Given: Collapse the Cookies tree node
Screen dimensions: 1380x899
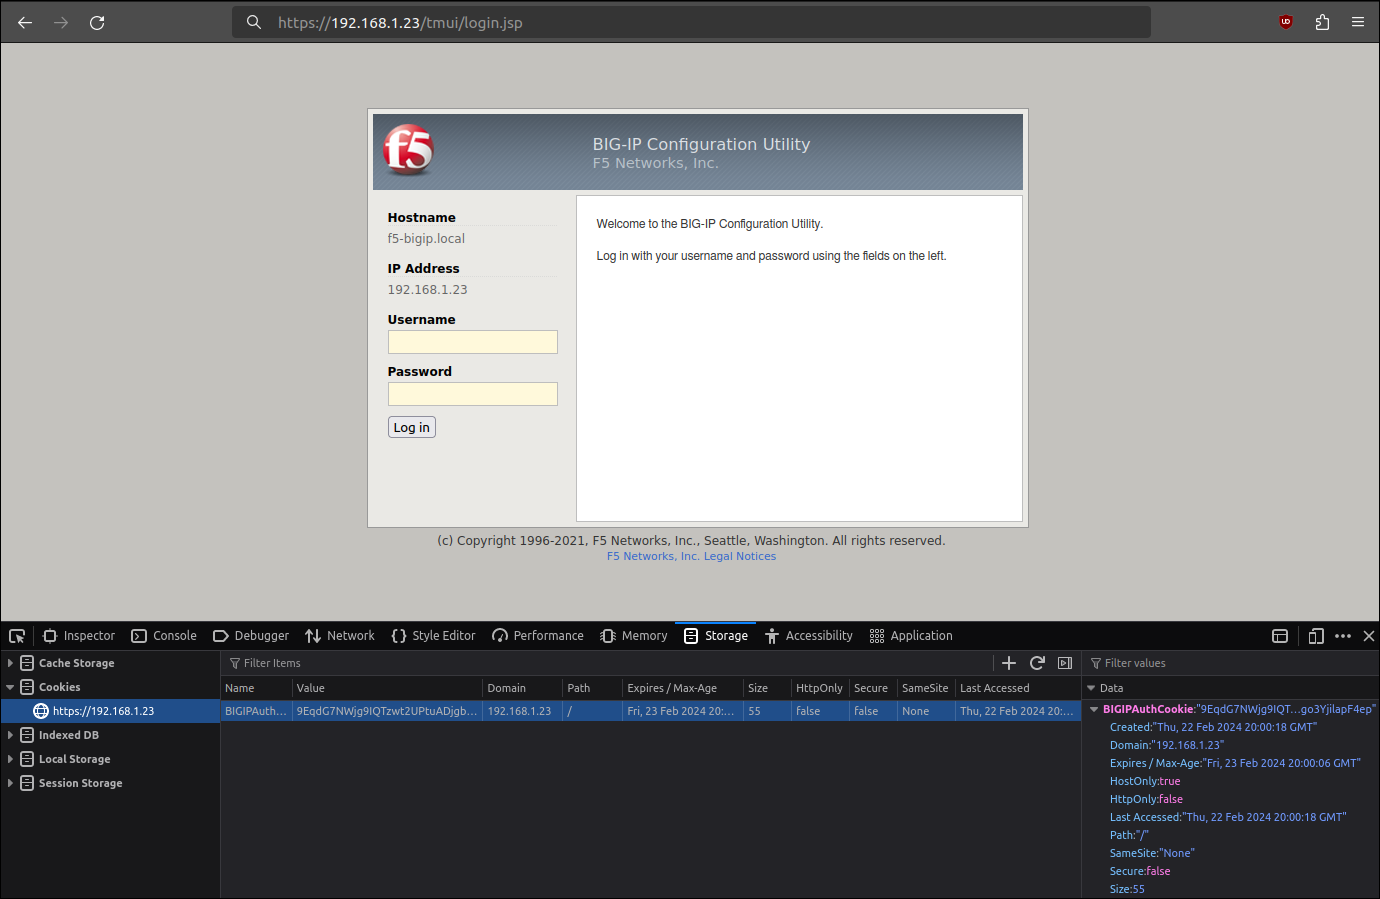Looking at the screenshot, I should [x=10, y=687].
